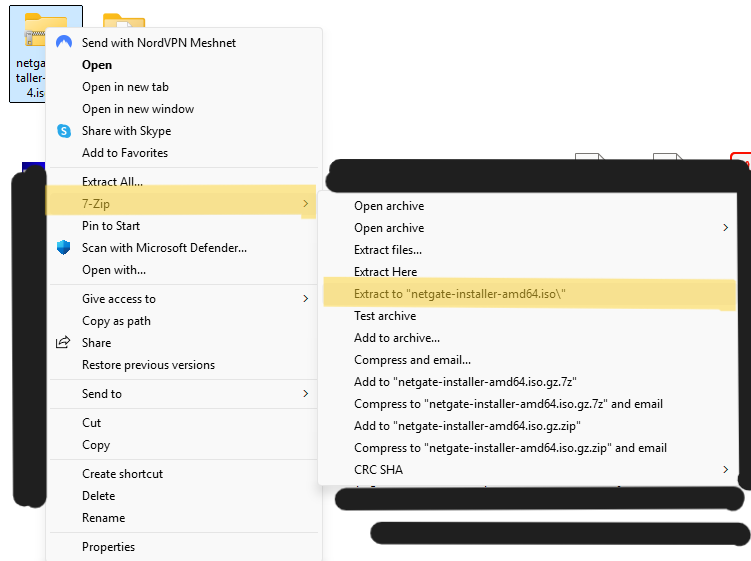751x561 pixels.
Task: Click the Microsoft Defender shield icon
Action: point(63,247)
